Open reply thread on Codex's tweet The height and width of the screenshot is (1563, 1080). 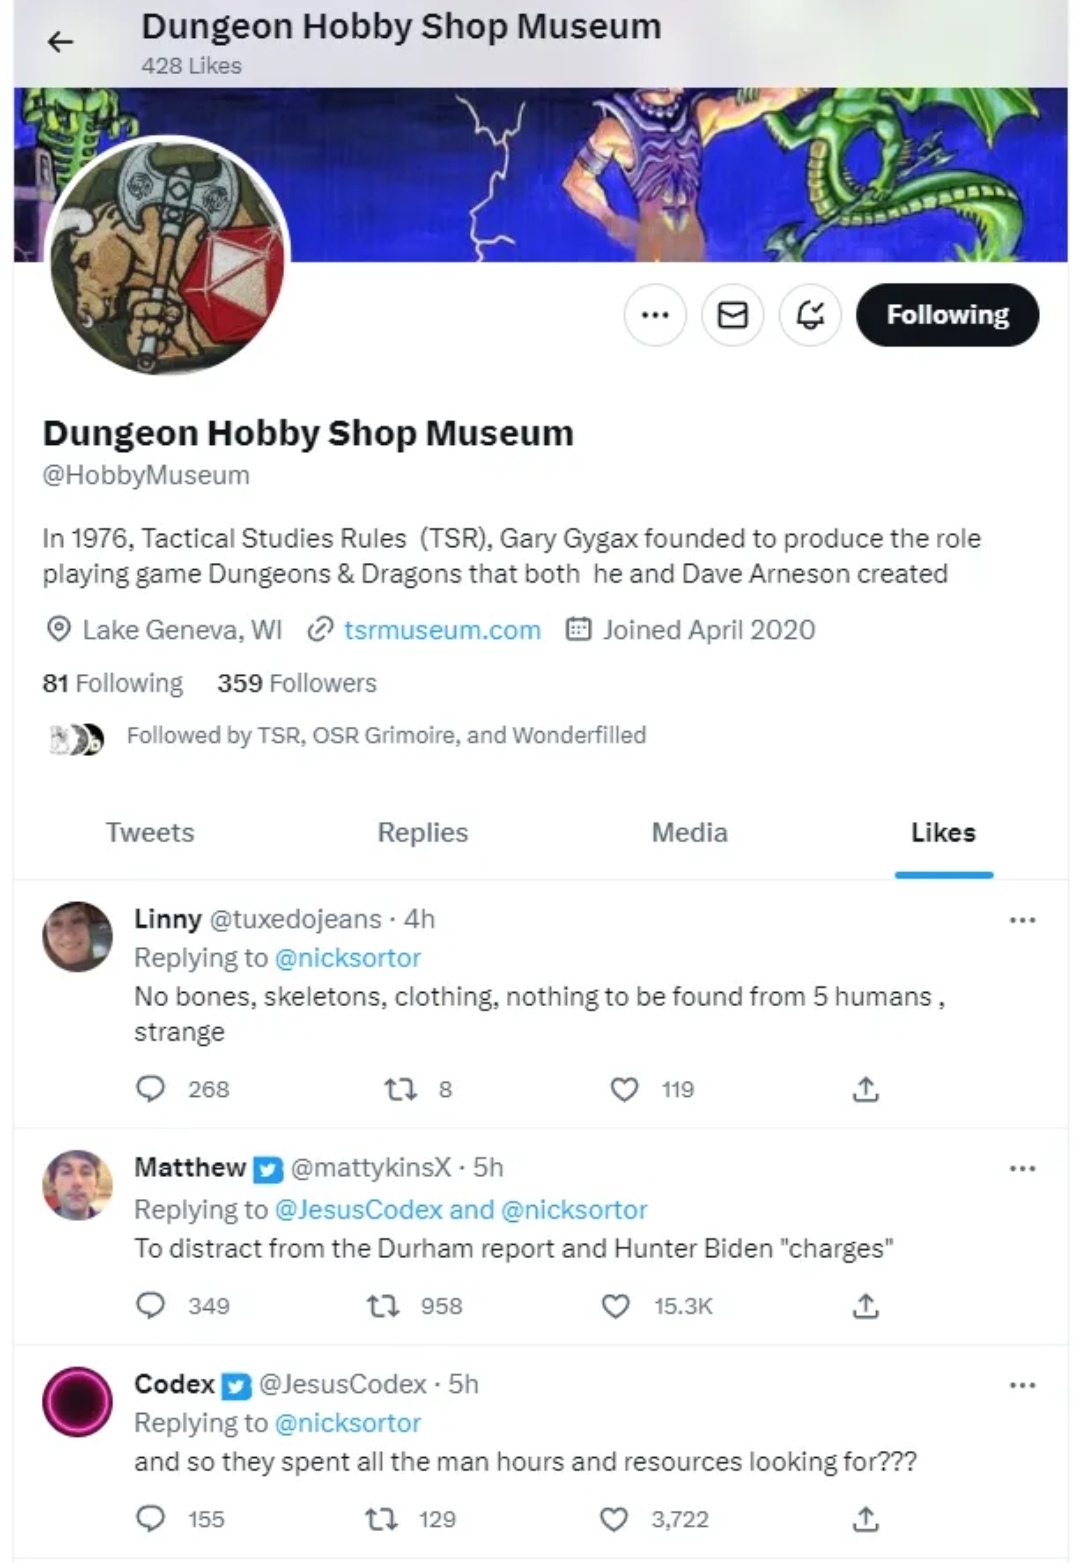150,1519
